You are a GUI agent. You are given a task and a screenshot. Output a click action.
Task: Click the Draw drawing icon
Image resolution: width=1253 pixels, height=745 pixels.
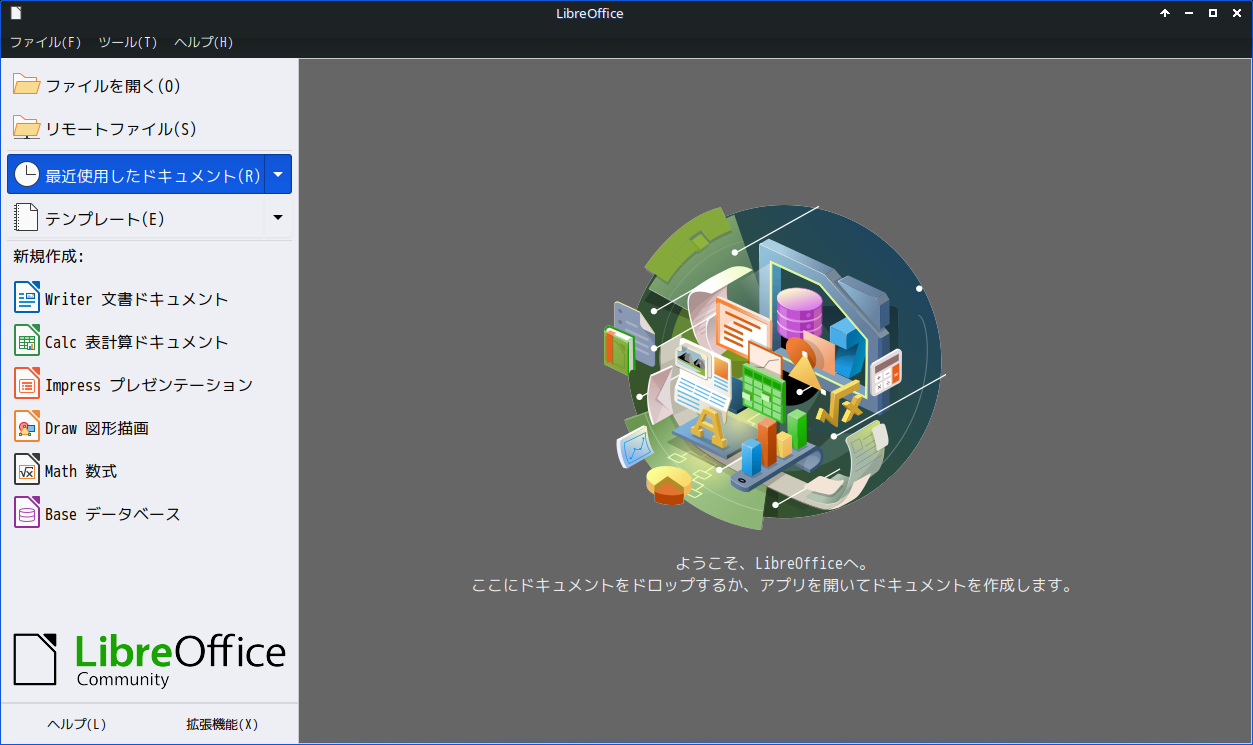[x=27, y=427]
